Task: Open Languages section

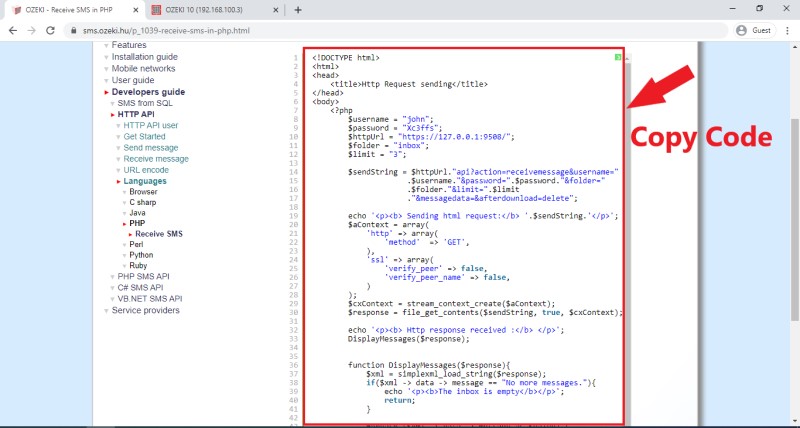Action: tap(145, 181)
